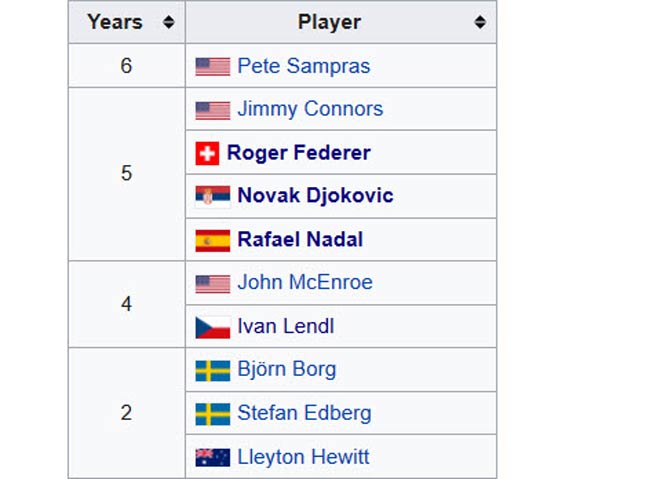Click the Swedish flag beside Björn Borg
Image resolution: width=660 pixels, height=479 pixels.
coord(213,371)
